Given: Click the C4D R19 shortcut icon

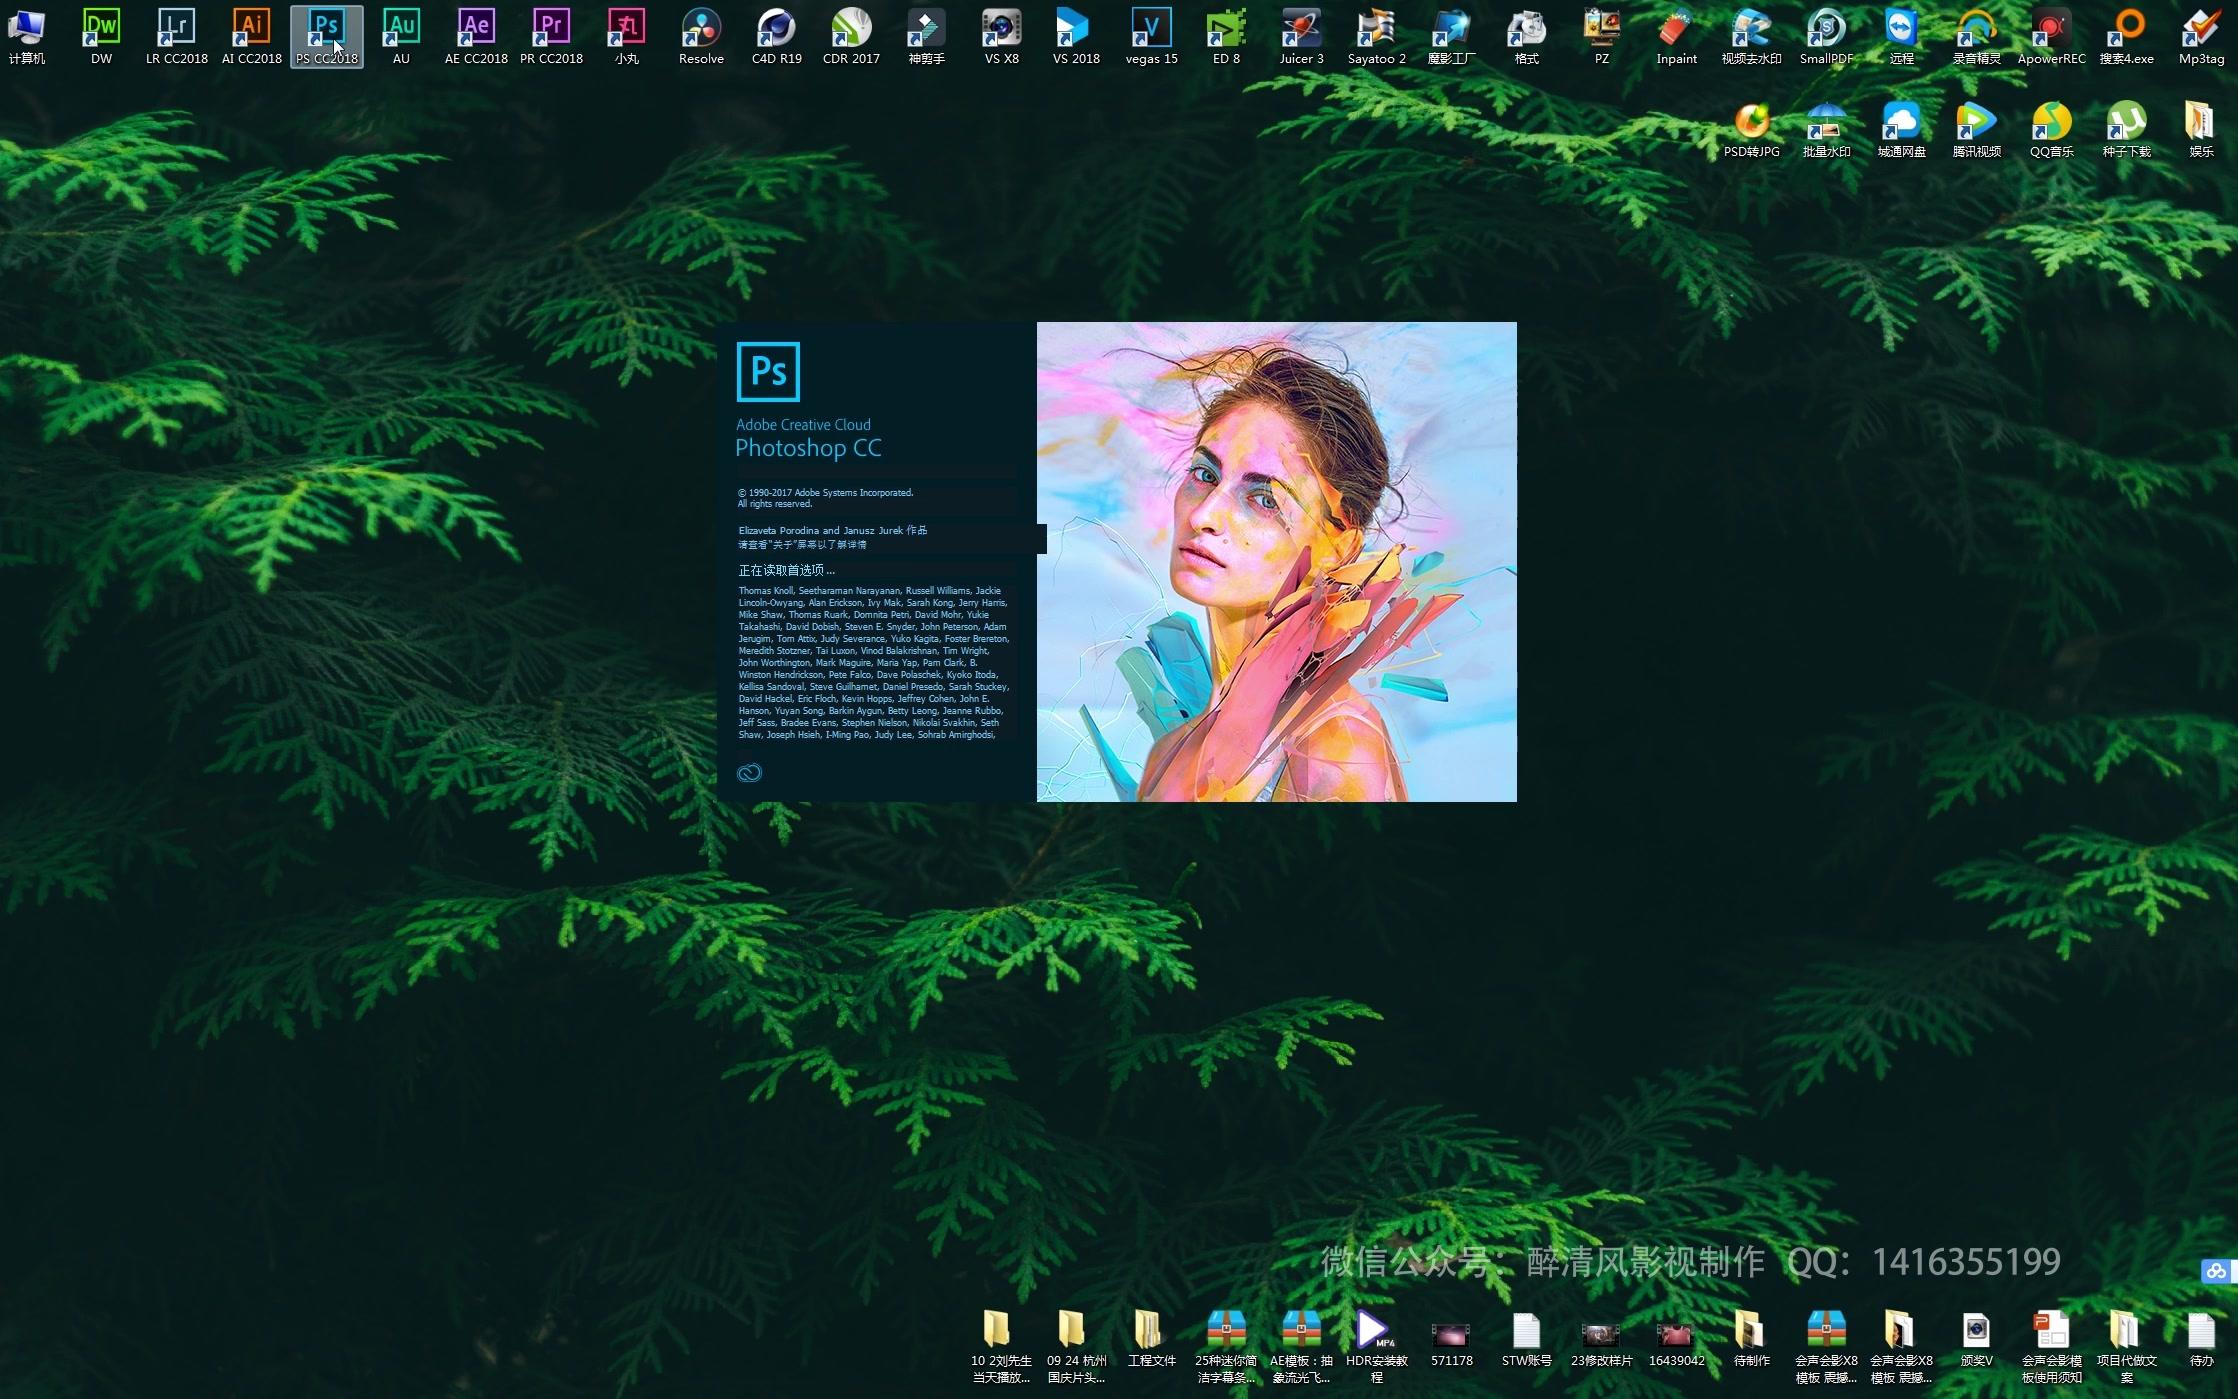Looking at the screenshot, I should [776, 30].
